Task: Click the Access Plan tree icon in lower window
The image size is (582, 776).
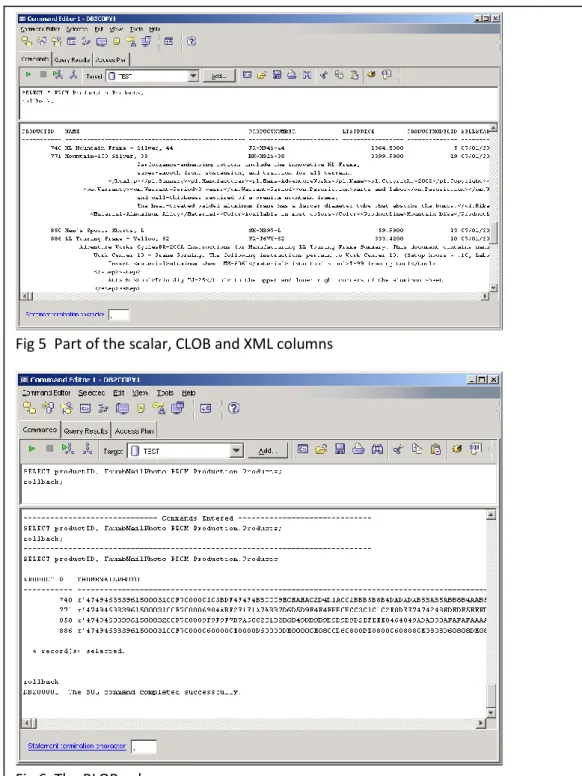Action: [88, 449]
